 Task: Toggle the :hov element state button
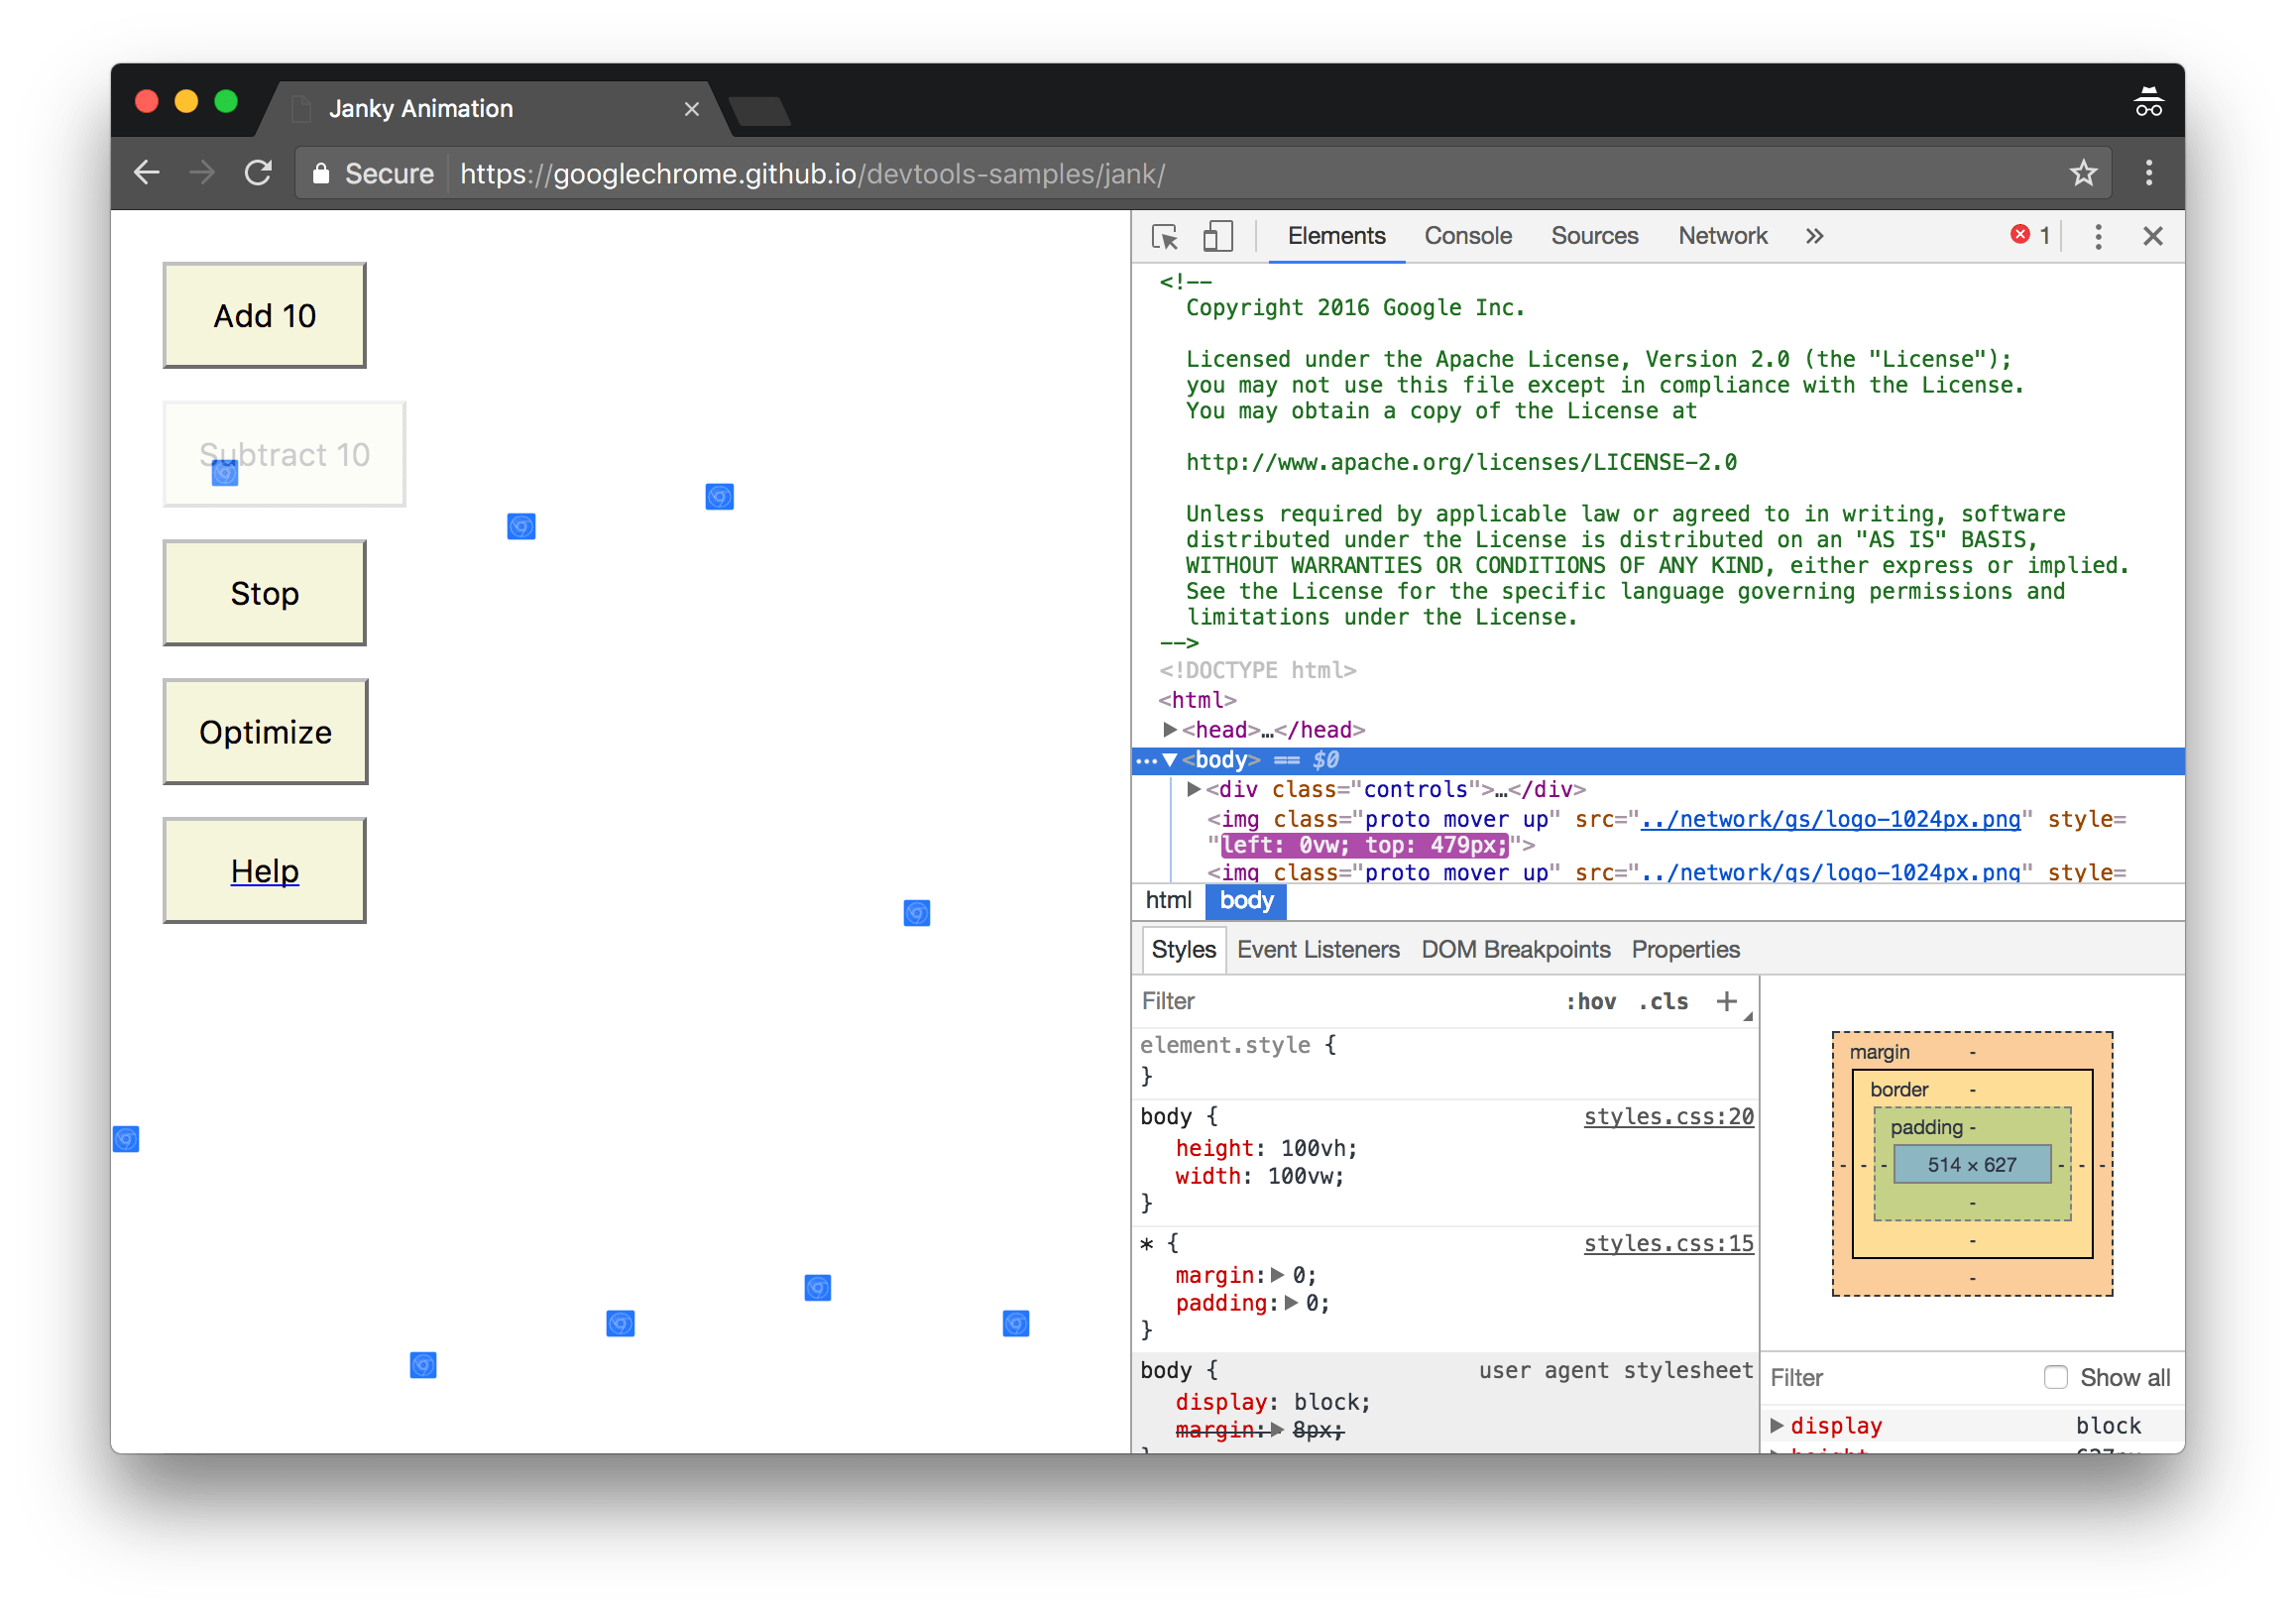1590,1002
